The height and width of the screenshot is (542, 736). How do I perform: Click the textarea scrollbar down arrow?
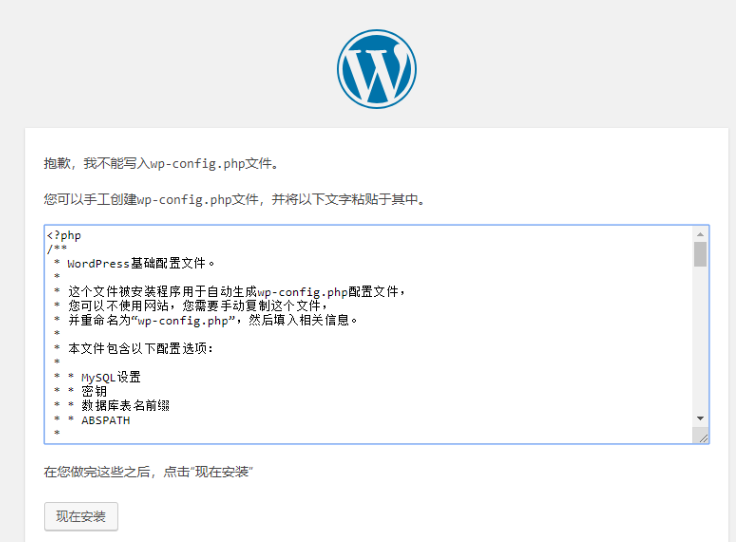coord(700,418)
